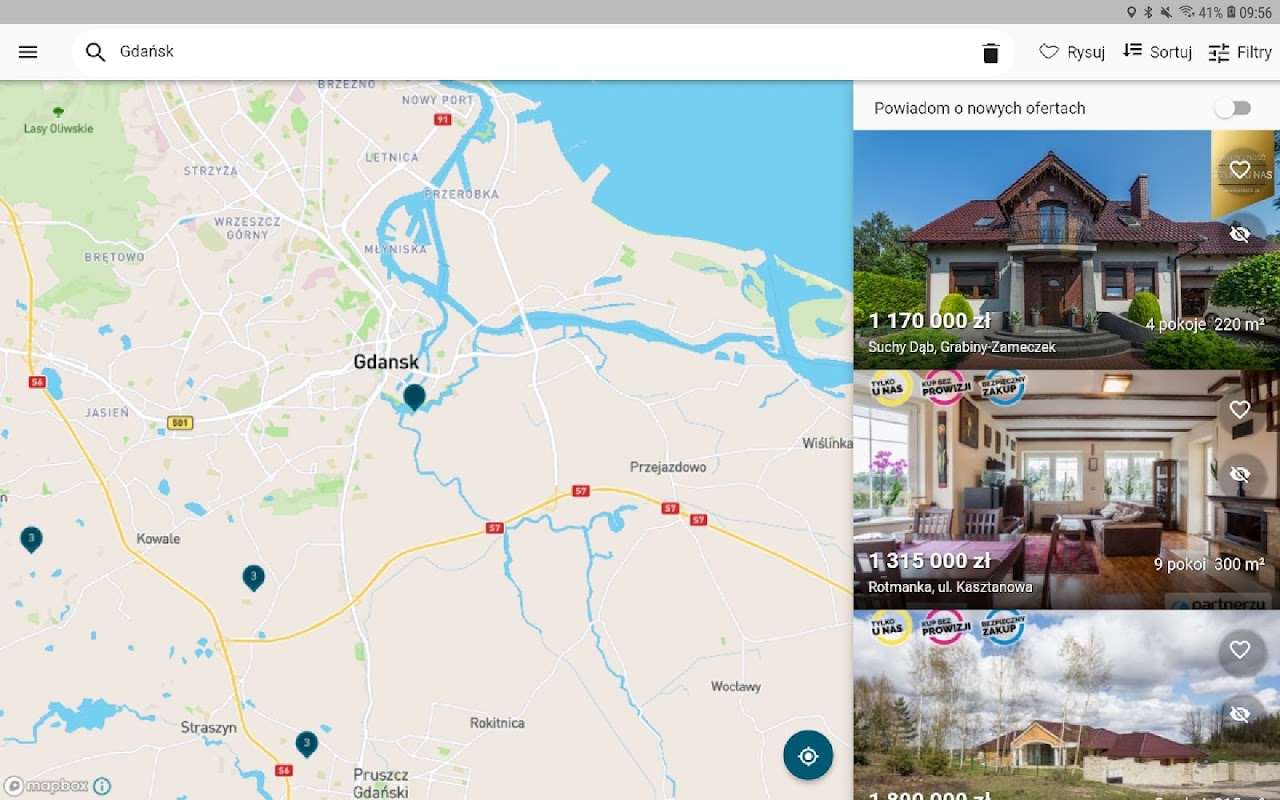Screen dimensions: 1280x800
Task: Toggle Powiadom o nowych ofertach switch
Action: pyautogui.click(x=1233, y=108)
